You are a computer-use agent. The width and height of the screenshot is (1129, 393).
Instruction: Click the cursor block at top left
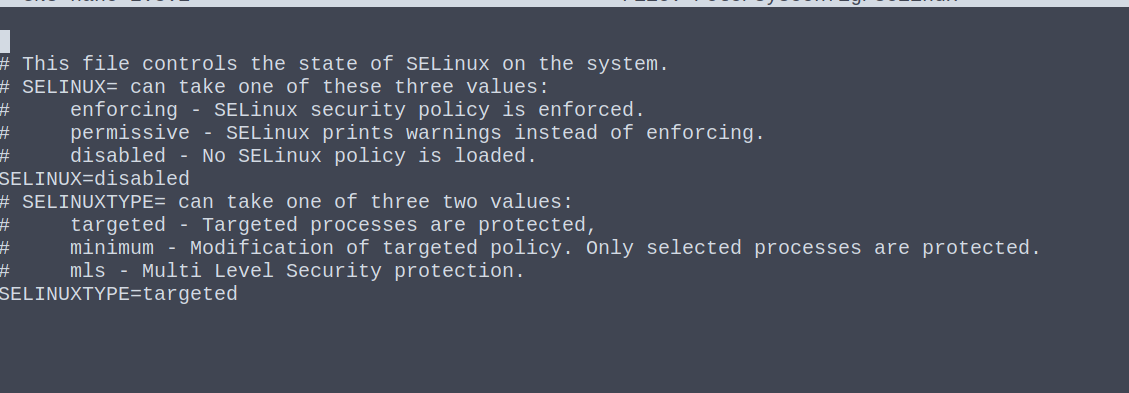coord(4,41)
